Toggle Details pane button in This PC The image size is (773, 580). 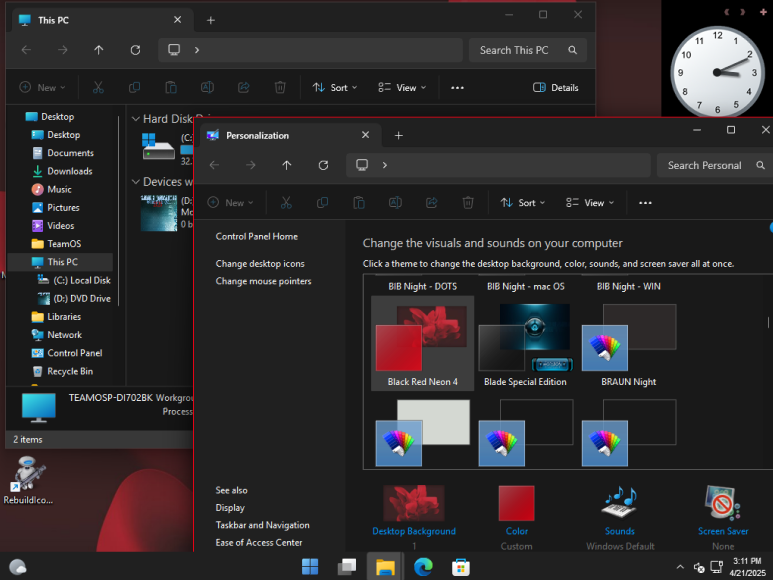pos(555,87)
